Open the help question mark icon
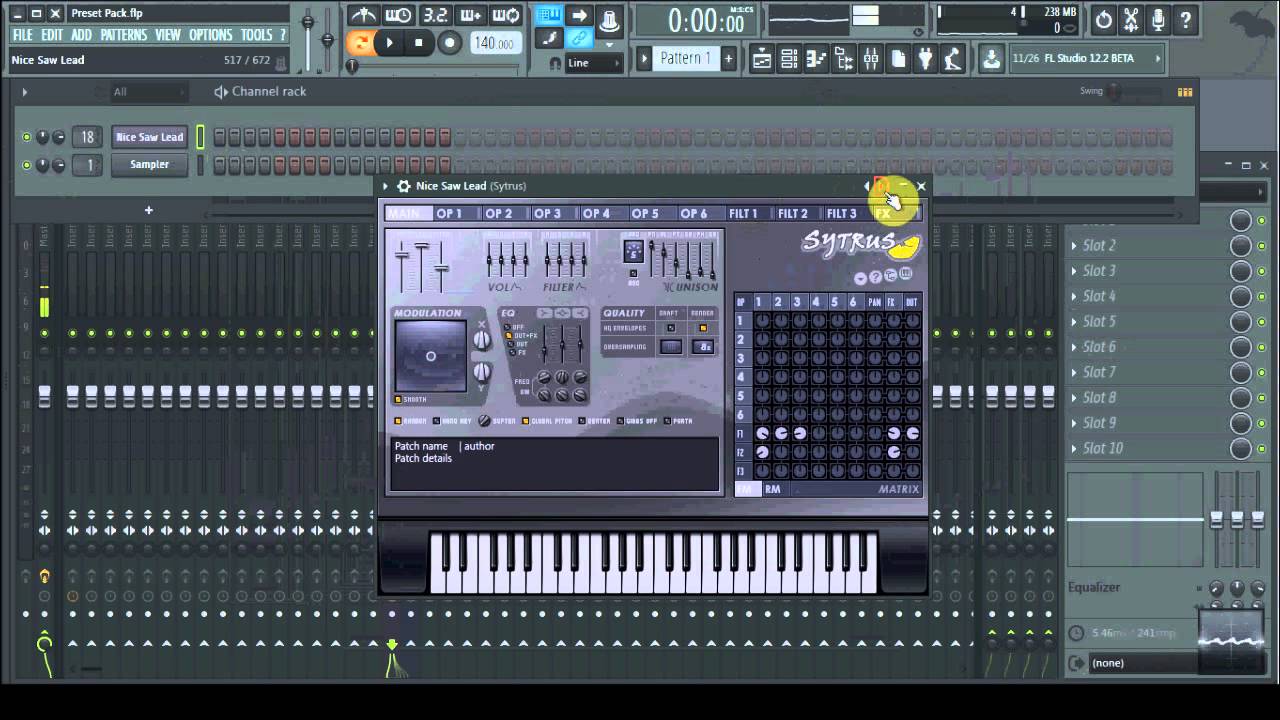This screenshot has width=1280, height=720. point(1185,20)
